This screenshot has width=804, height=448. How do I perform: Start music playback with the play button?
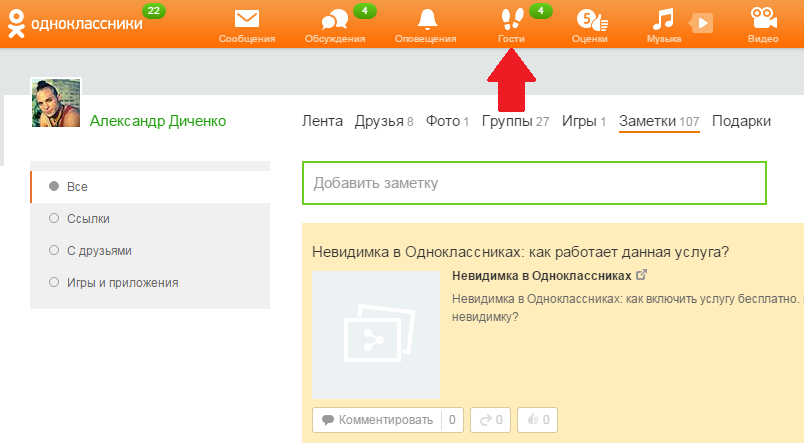pos(701,23)
